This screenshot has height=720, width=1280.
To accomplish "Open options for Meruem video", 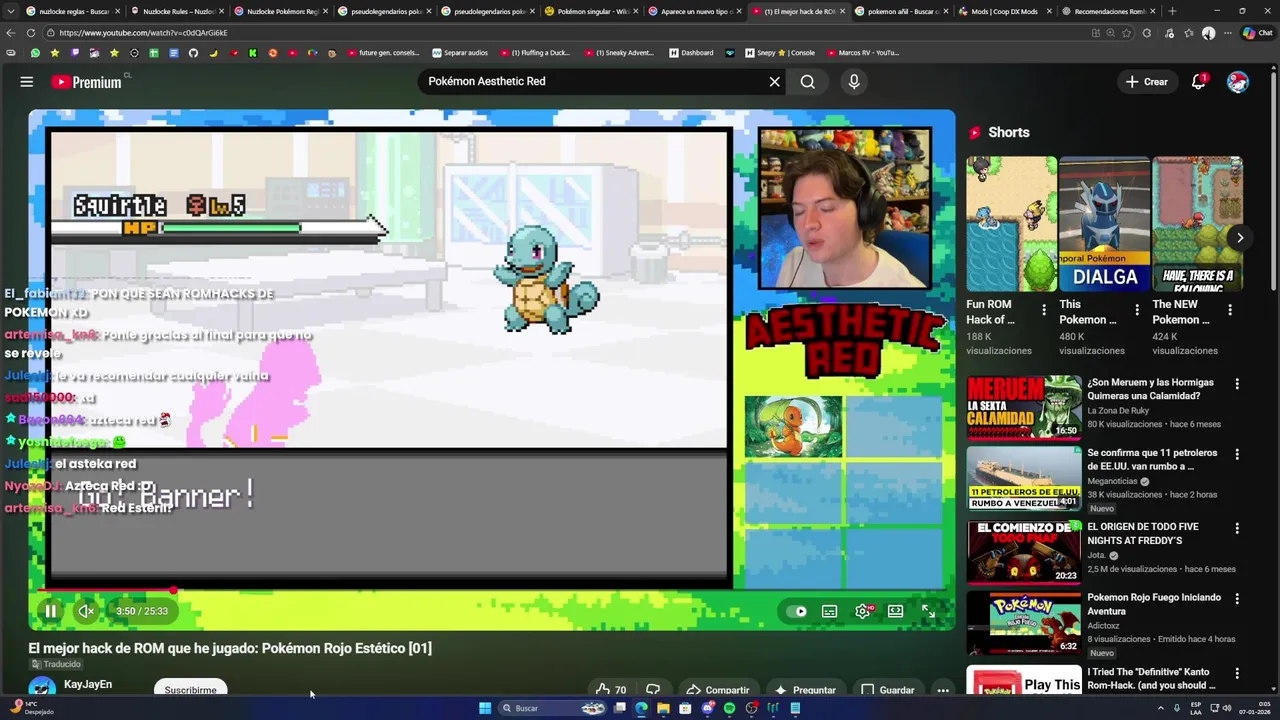I will click(1237, 384).
